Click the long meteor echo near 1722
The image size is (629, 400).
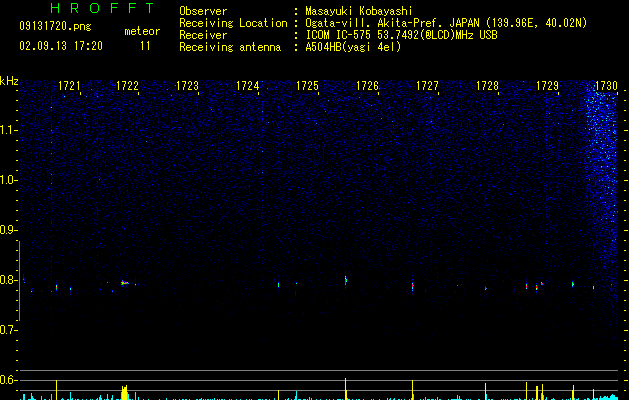tap(125, 283)
